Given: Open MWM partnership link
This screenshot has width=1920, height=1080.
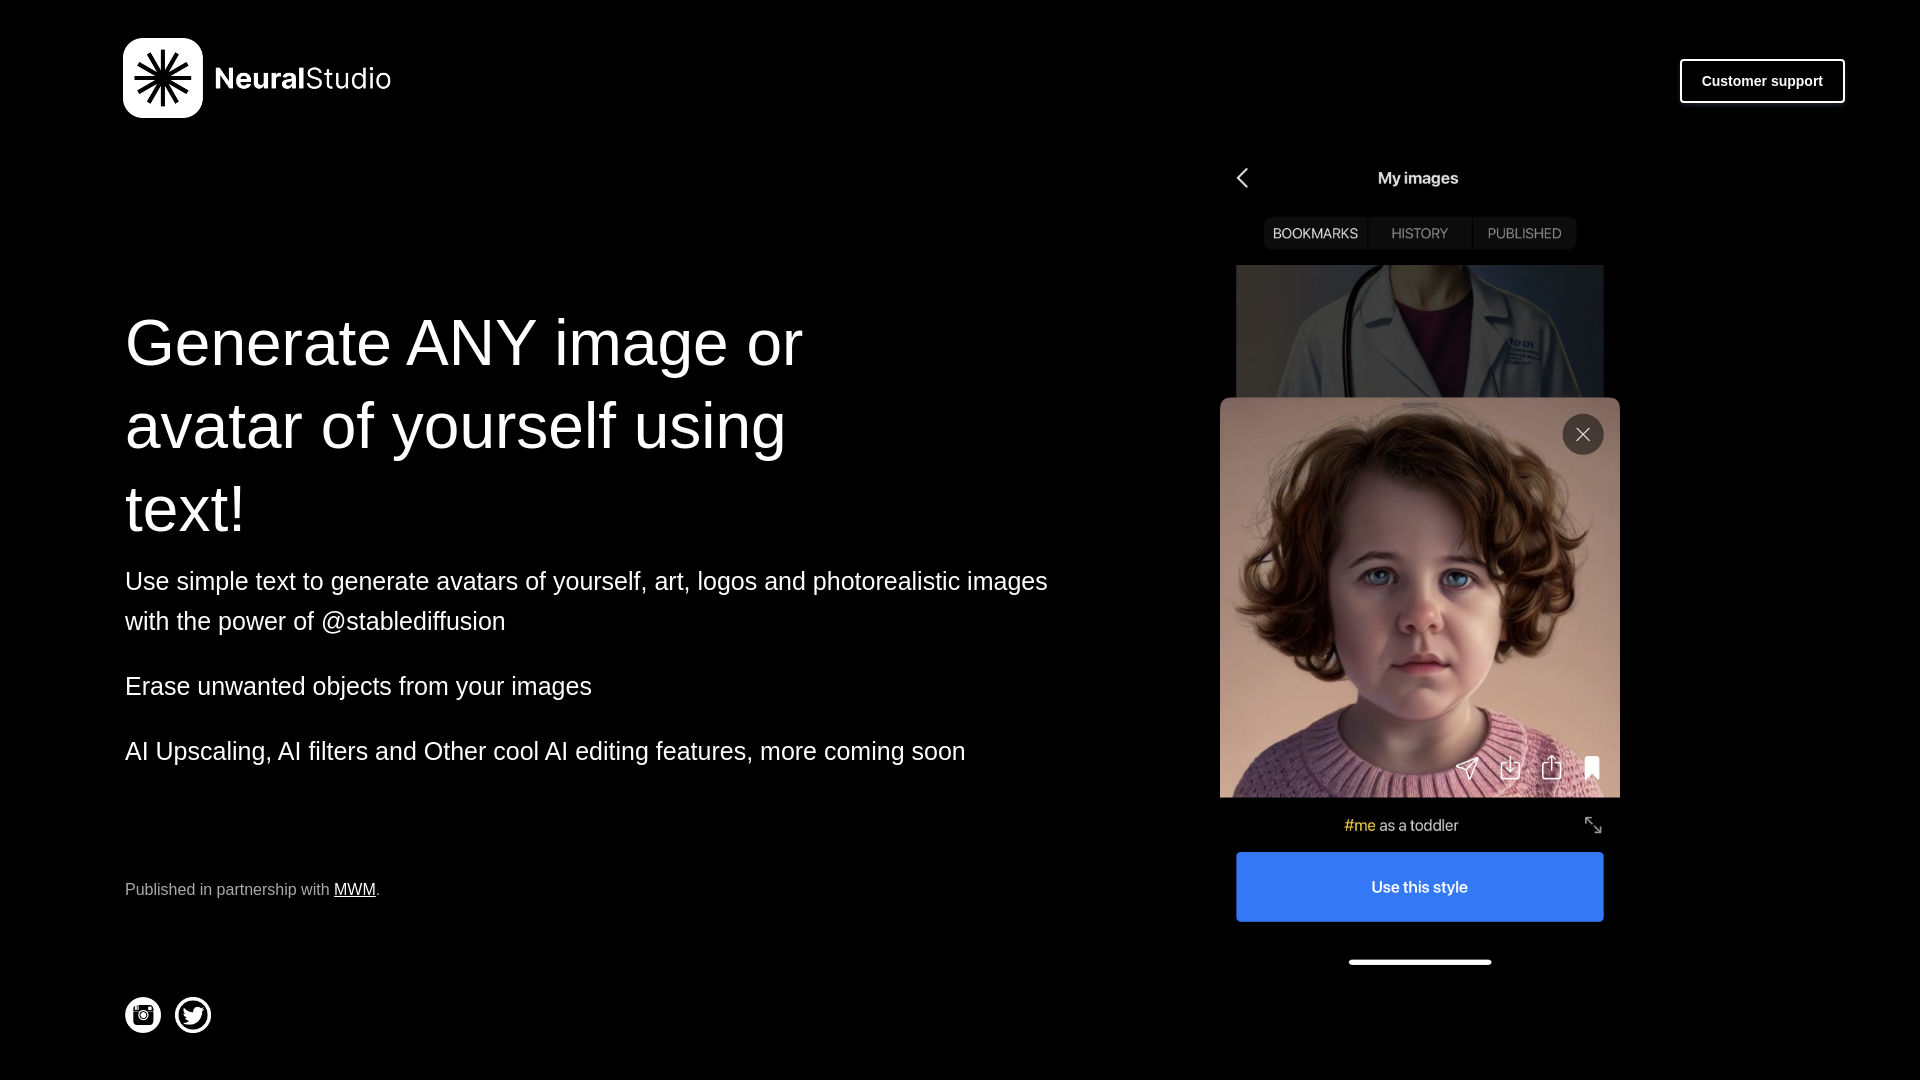Looking at the screenshot, I should click(x=355, y=889).
